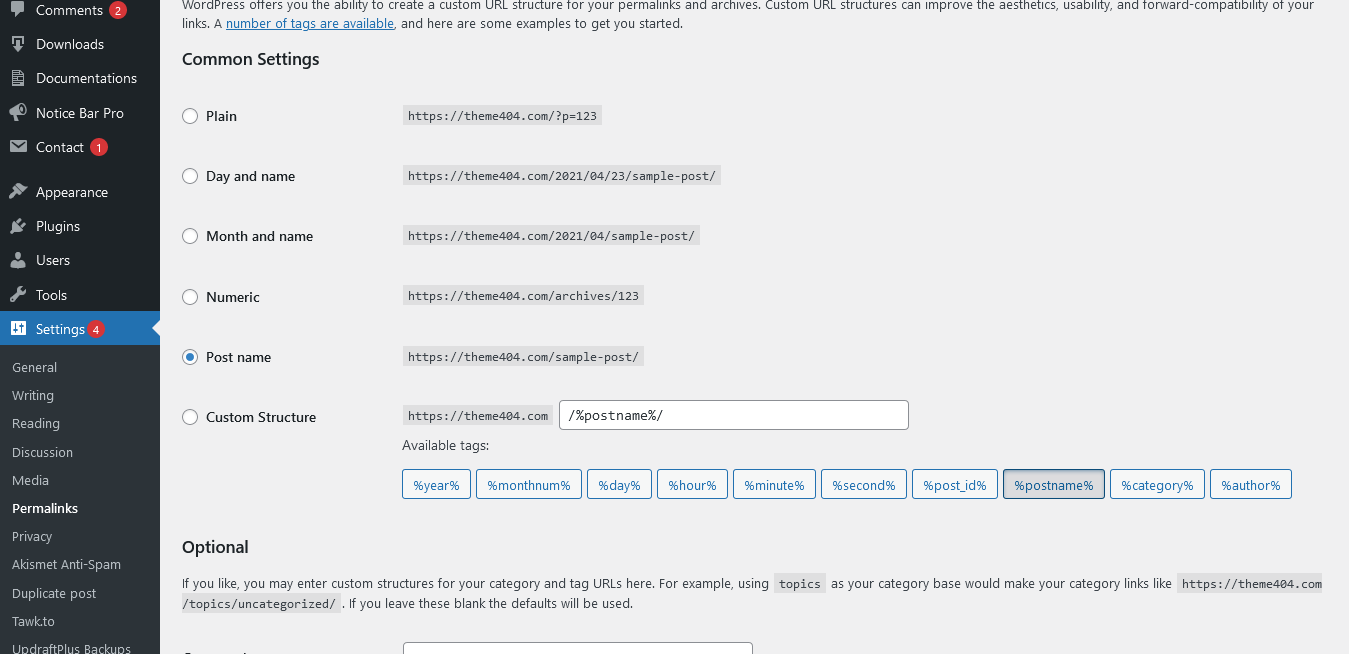1349x654 pixels.
Task: Click the Comments badge showing 2
Action: point(118,11)
